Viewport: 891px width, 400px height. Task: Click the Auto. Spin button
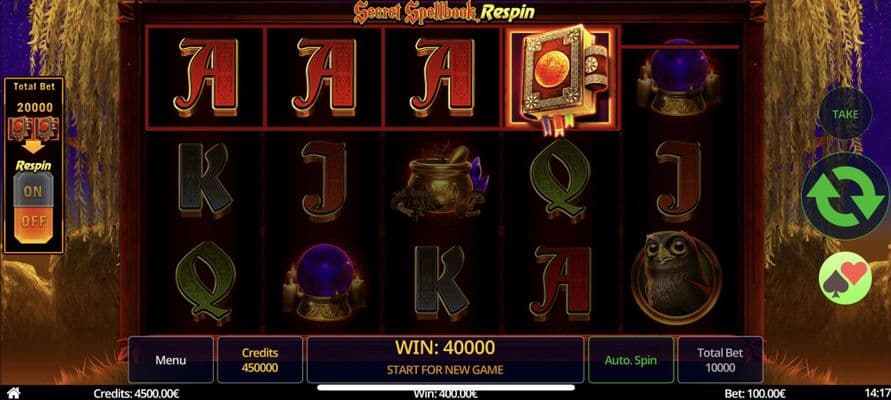631,360
